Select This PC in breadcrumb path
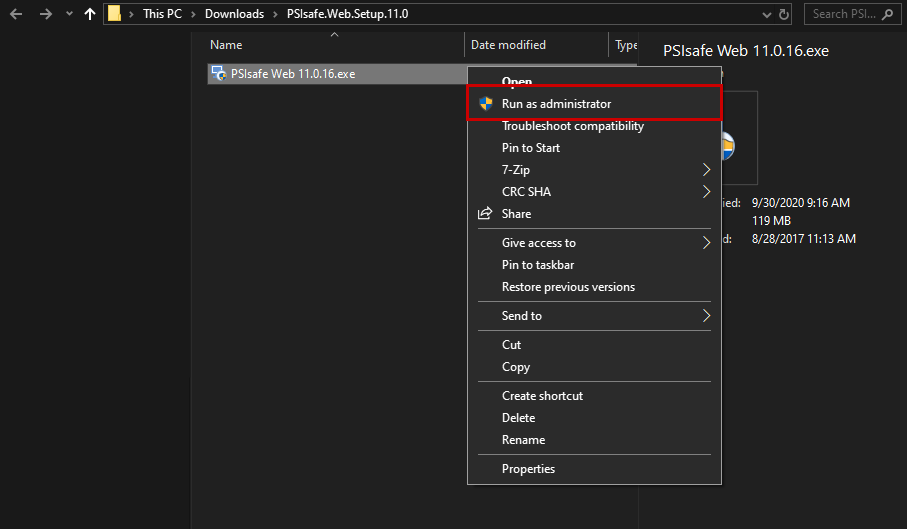Viewport: 907px width, 529px height. (x=162, y=14)
